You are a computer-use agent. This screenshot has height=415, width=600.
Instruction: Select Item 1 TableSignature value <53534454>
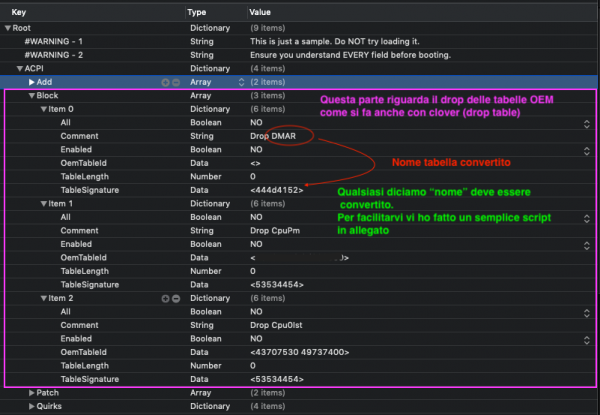click(277, 285)
